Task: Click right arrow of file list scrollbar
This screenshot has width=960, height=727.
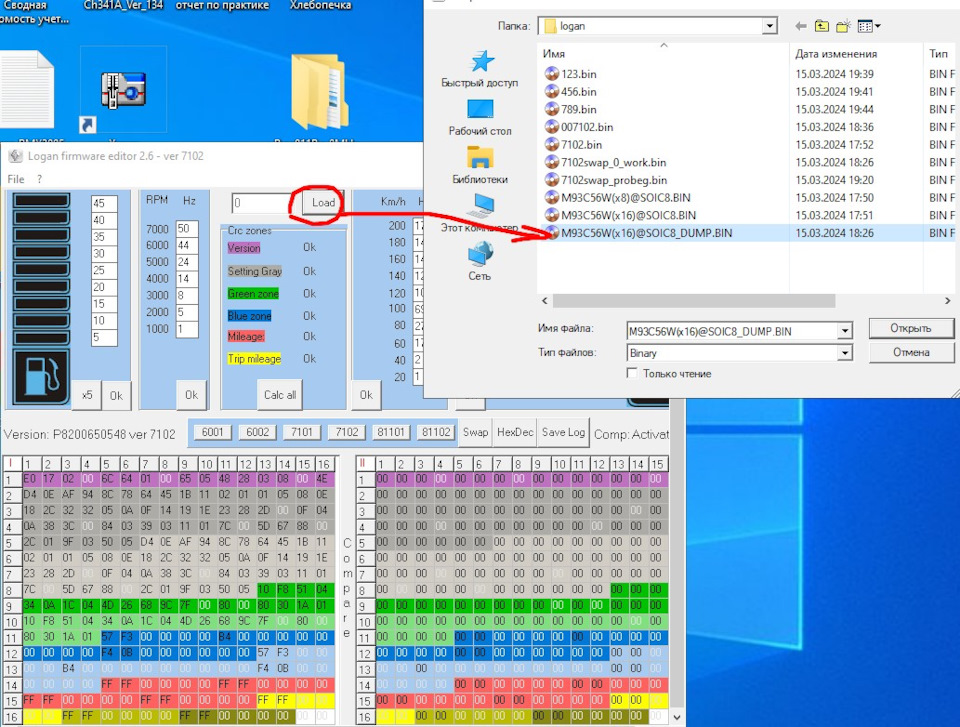Action: tap(947, 301)
